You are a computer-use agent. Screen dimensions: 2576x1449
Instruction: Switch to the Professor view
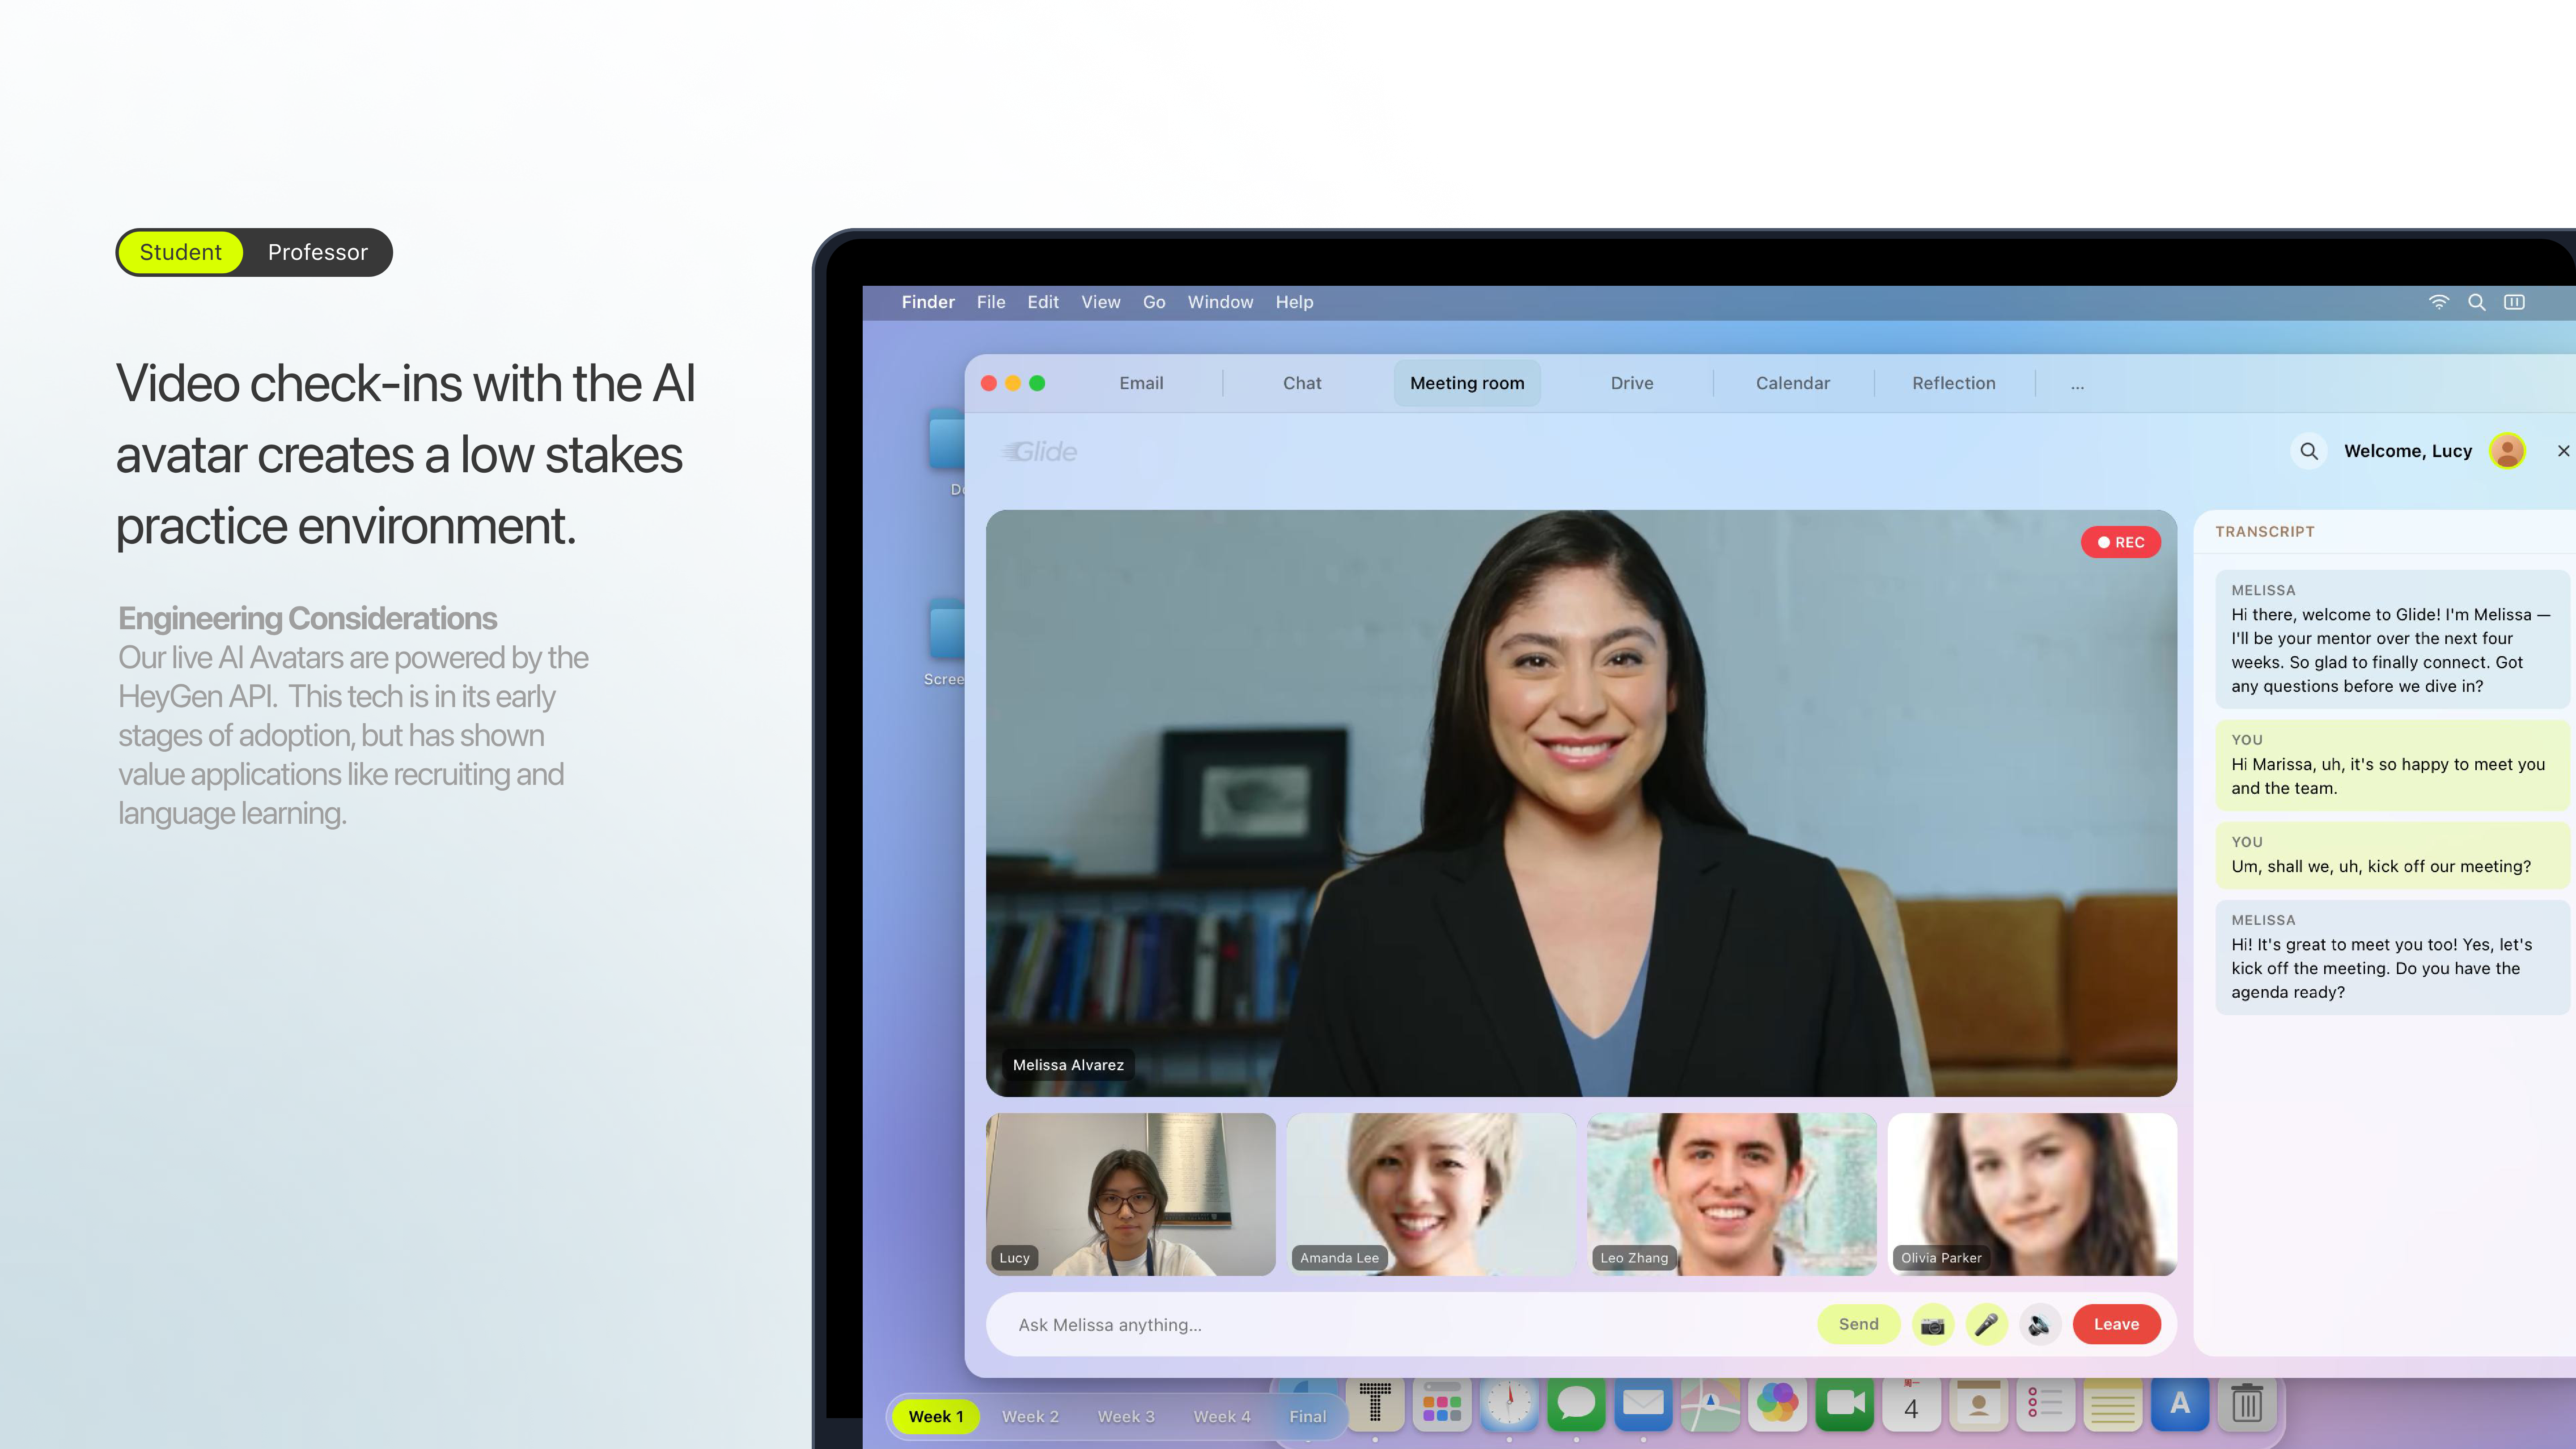click(318, 252)
